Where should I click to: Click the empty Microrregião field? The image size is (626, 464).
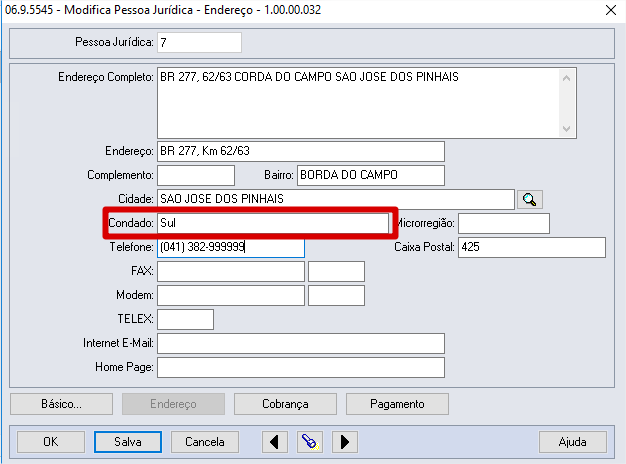click(503, 223)
